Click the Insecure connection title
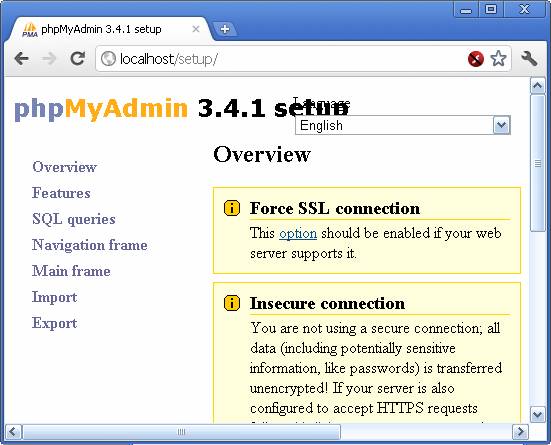This screenshot has height=445, width=551. [328, 303]
